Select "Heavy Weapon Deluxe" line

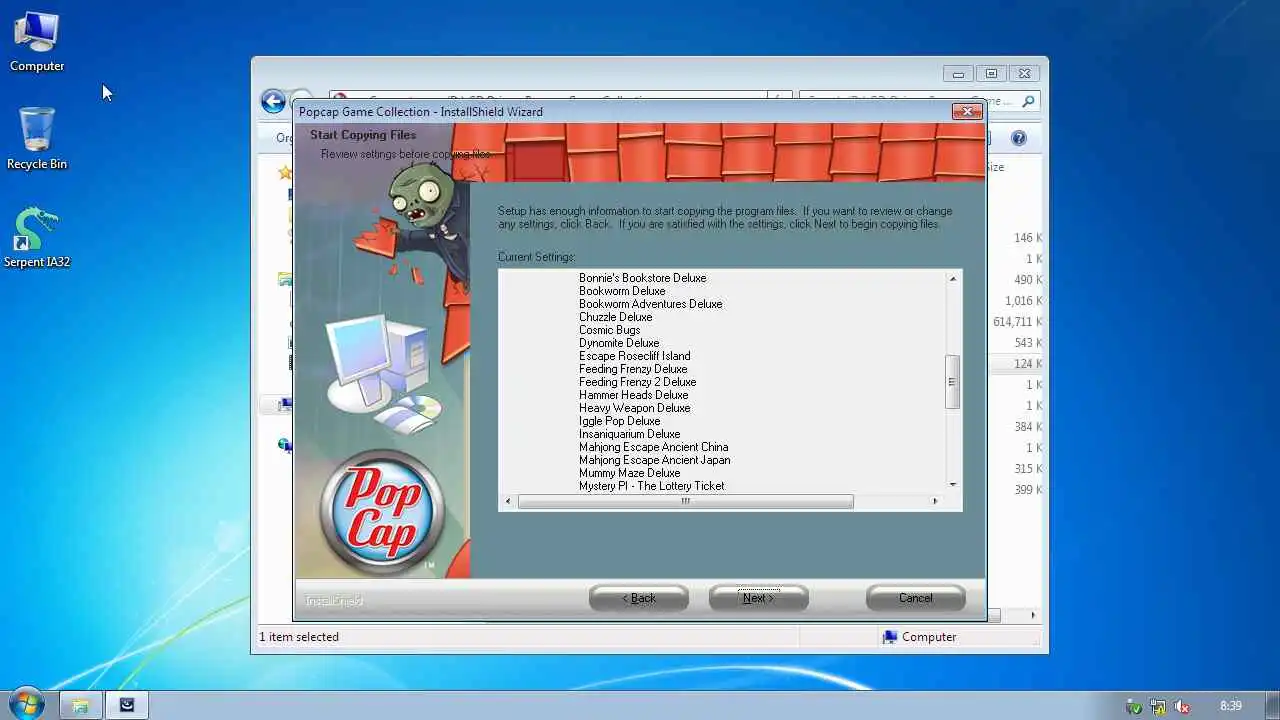634,408
